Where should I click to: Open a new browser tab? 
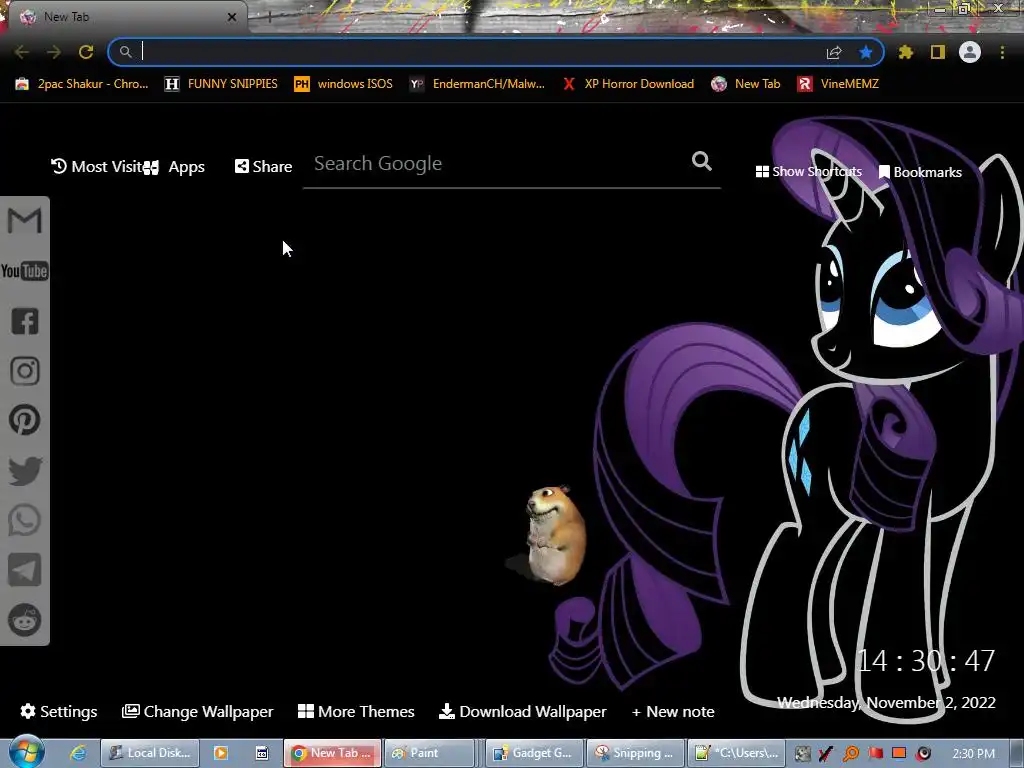pos(269,18)
